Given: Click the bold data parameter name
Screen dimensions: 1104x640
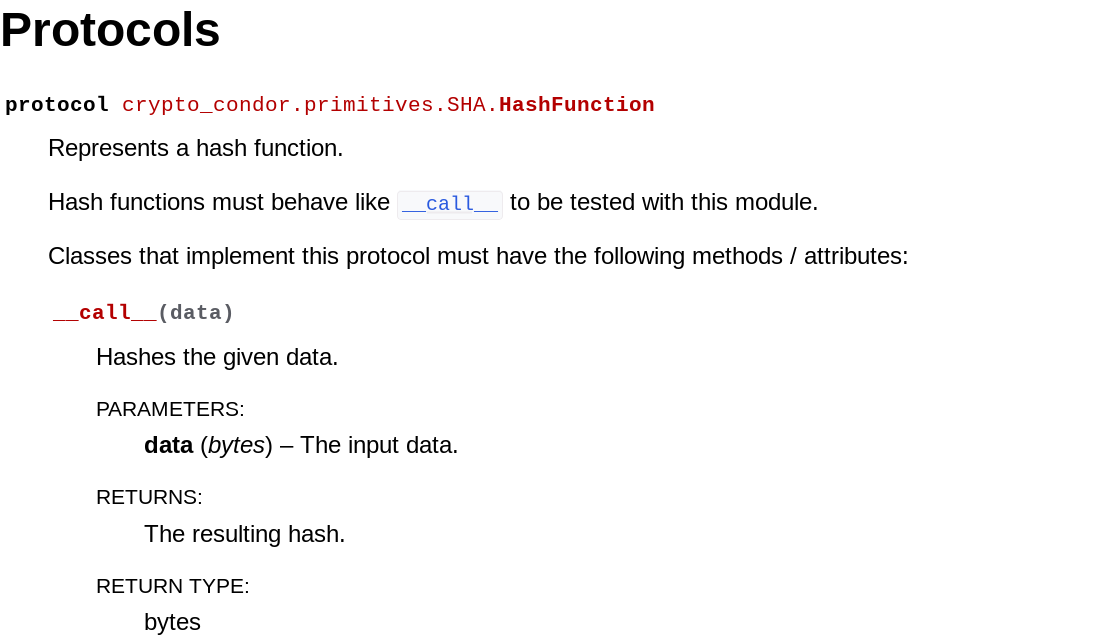Looking at the screenshot, I should coord(168,445).
